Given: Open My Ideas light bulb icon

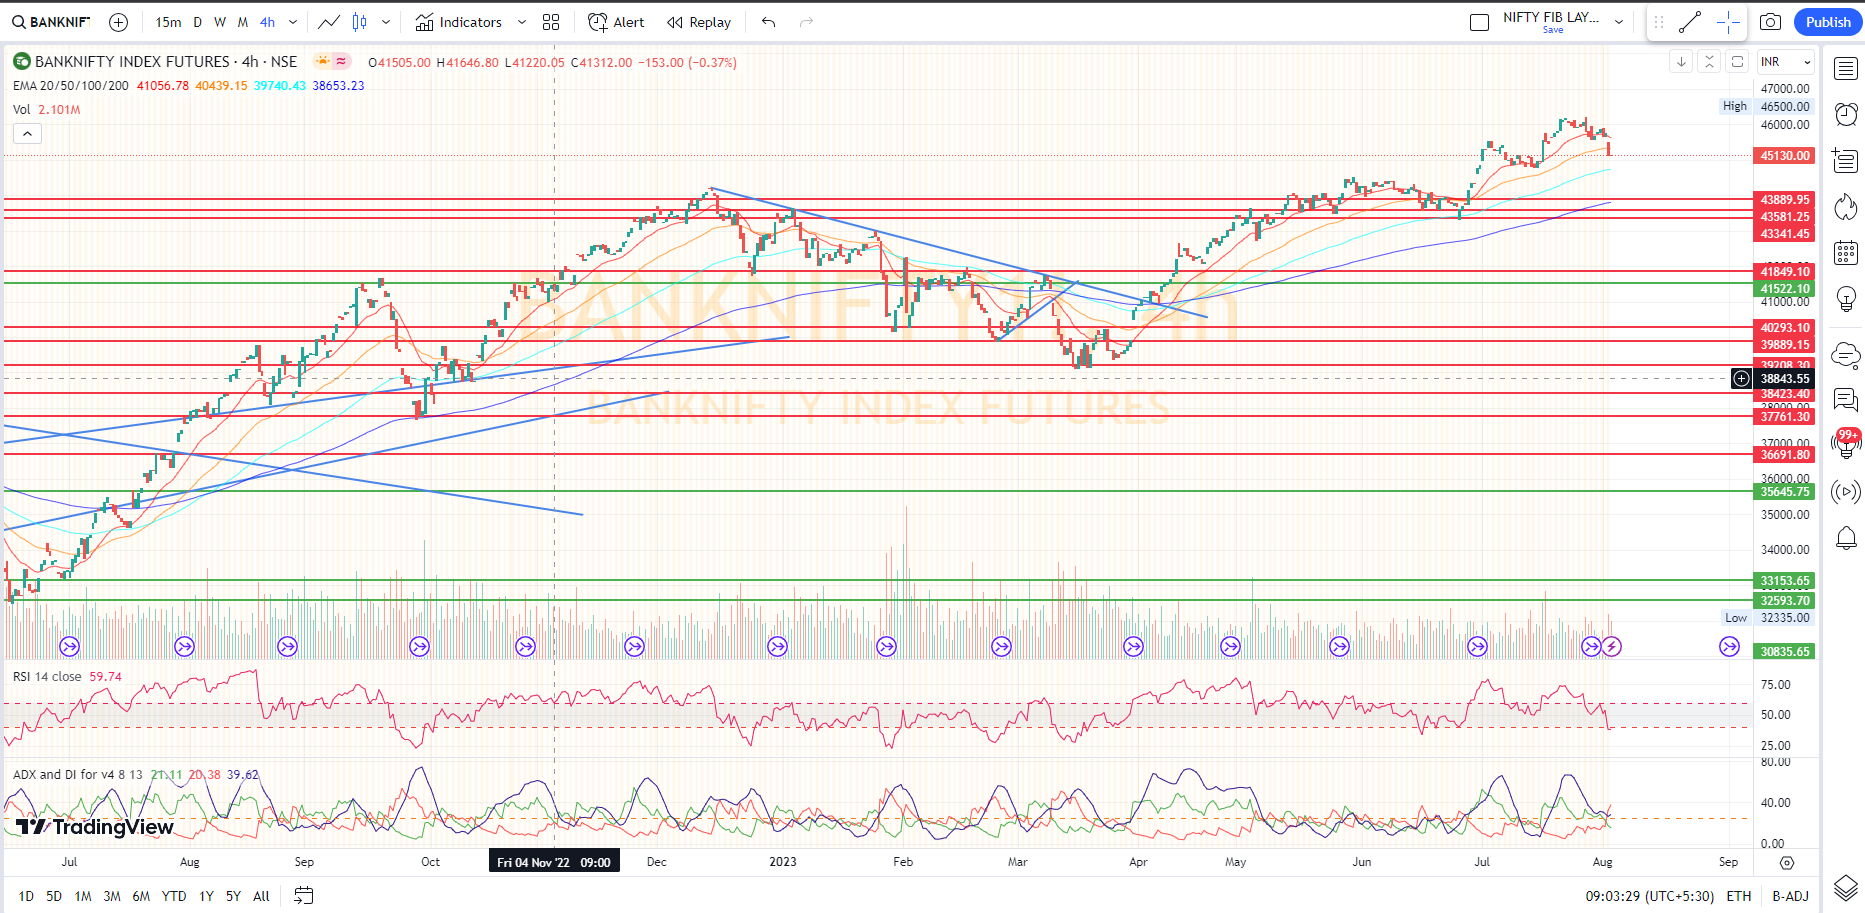Looking at the screenshot, I should click(x=1845, y=298).
